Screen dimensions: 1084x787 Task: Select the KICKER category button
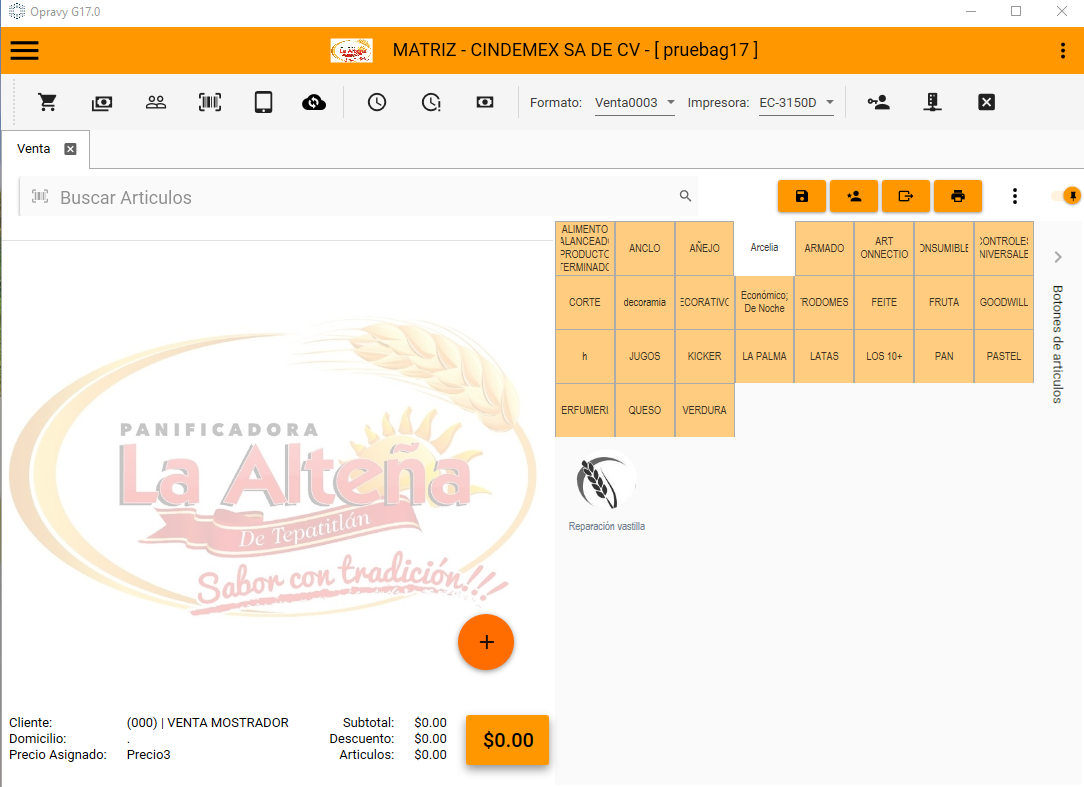(704, 356)
